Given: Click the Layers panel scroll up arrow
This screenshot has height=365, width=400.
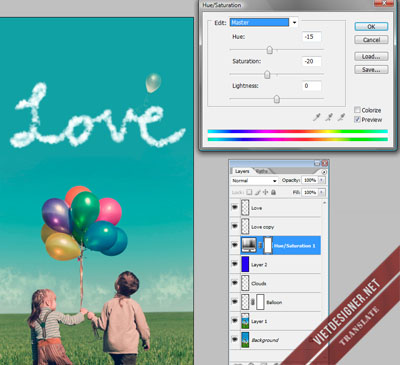Looking at the screenshot, I should pos(324,202).
